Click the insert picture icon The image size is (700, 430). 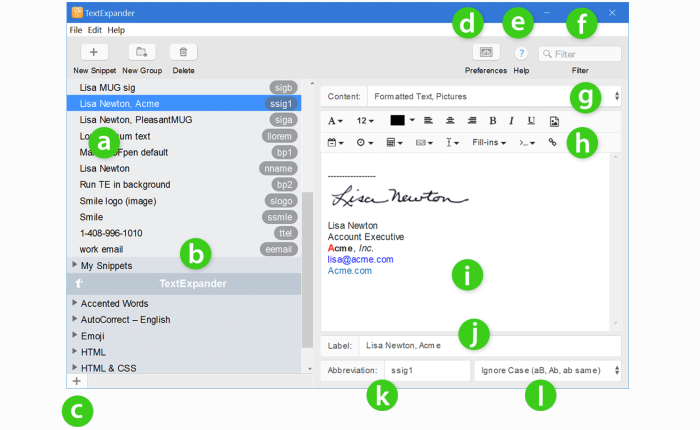coord(554,121)
